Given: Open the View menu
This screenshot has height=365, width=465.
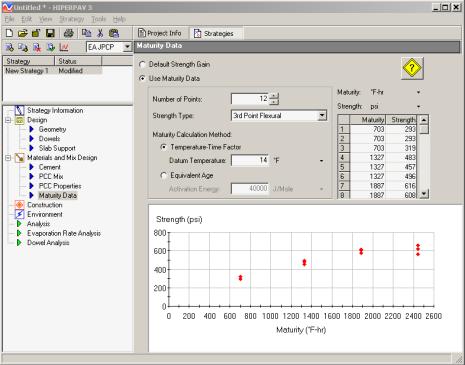Looking at the screenshot, I should (x=46, y=19).
